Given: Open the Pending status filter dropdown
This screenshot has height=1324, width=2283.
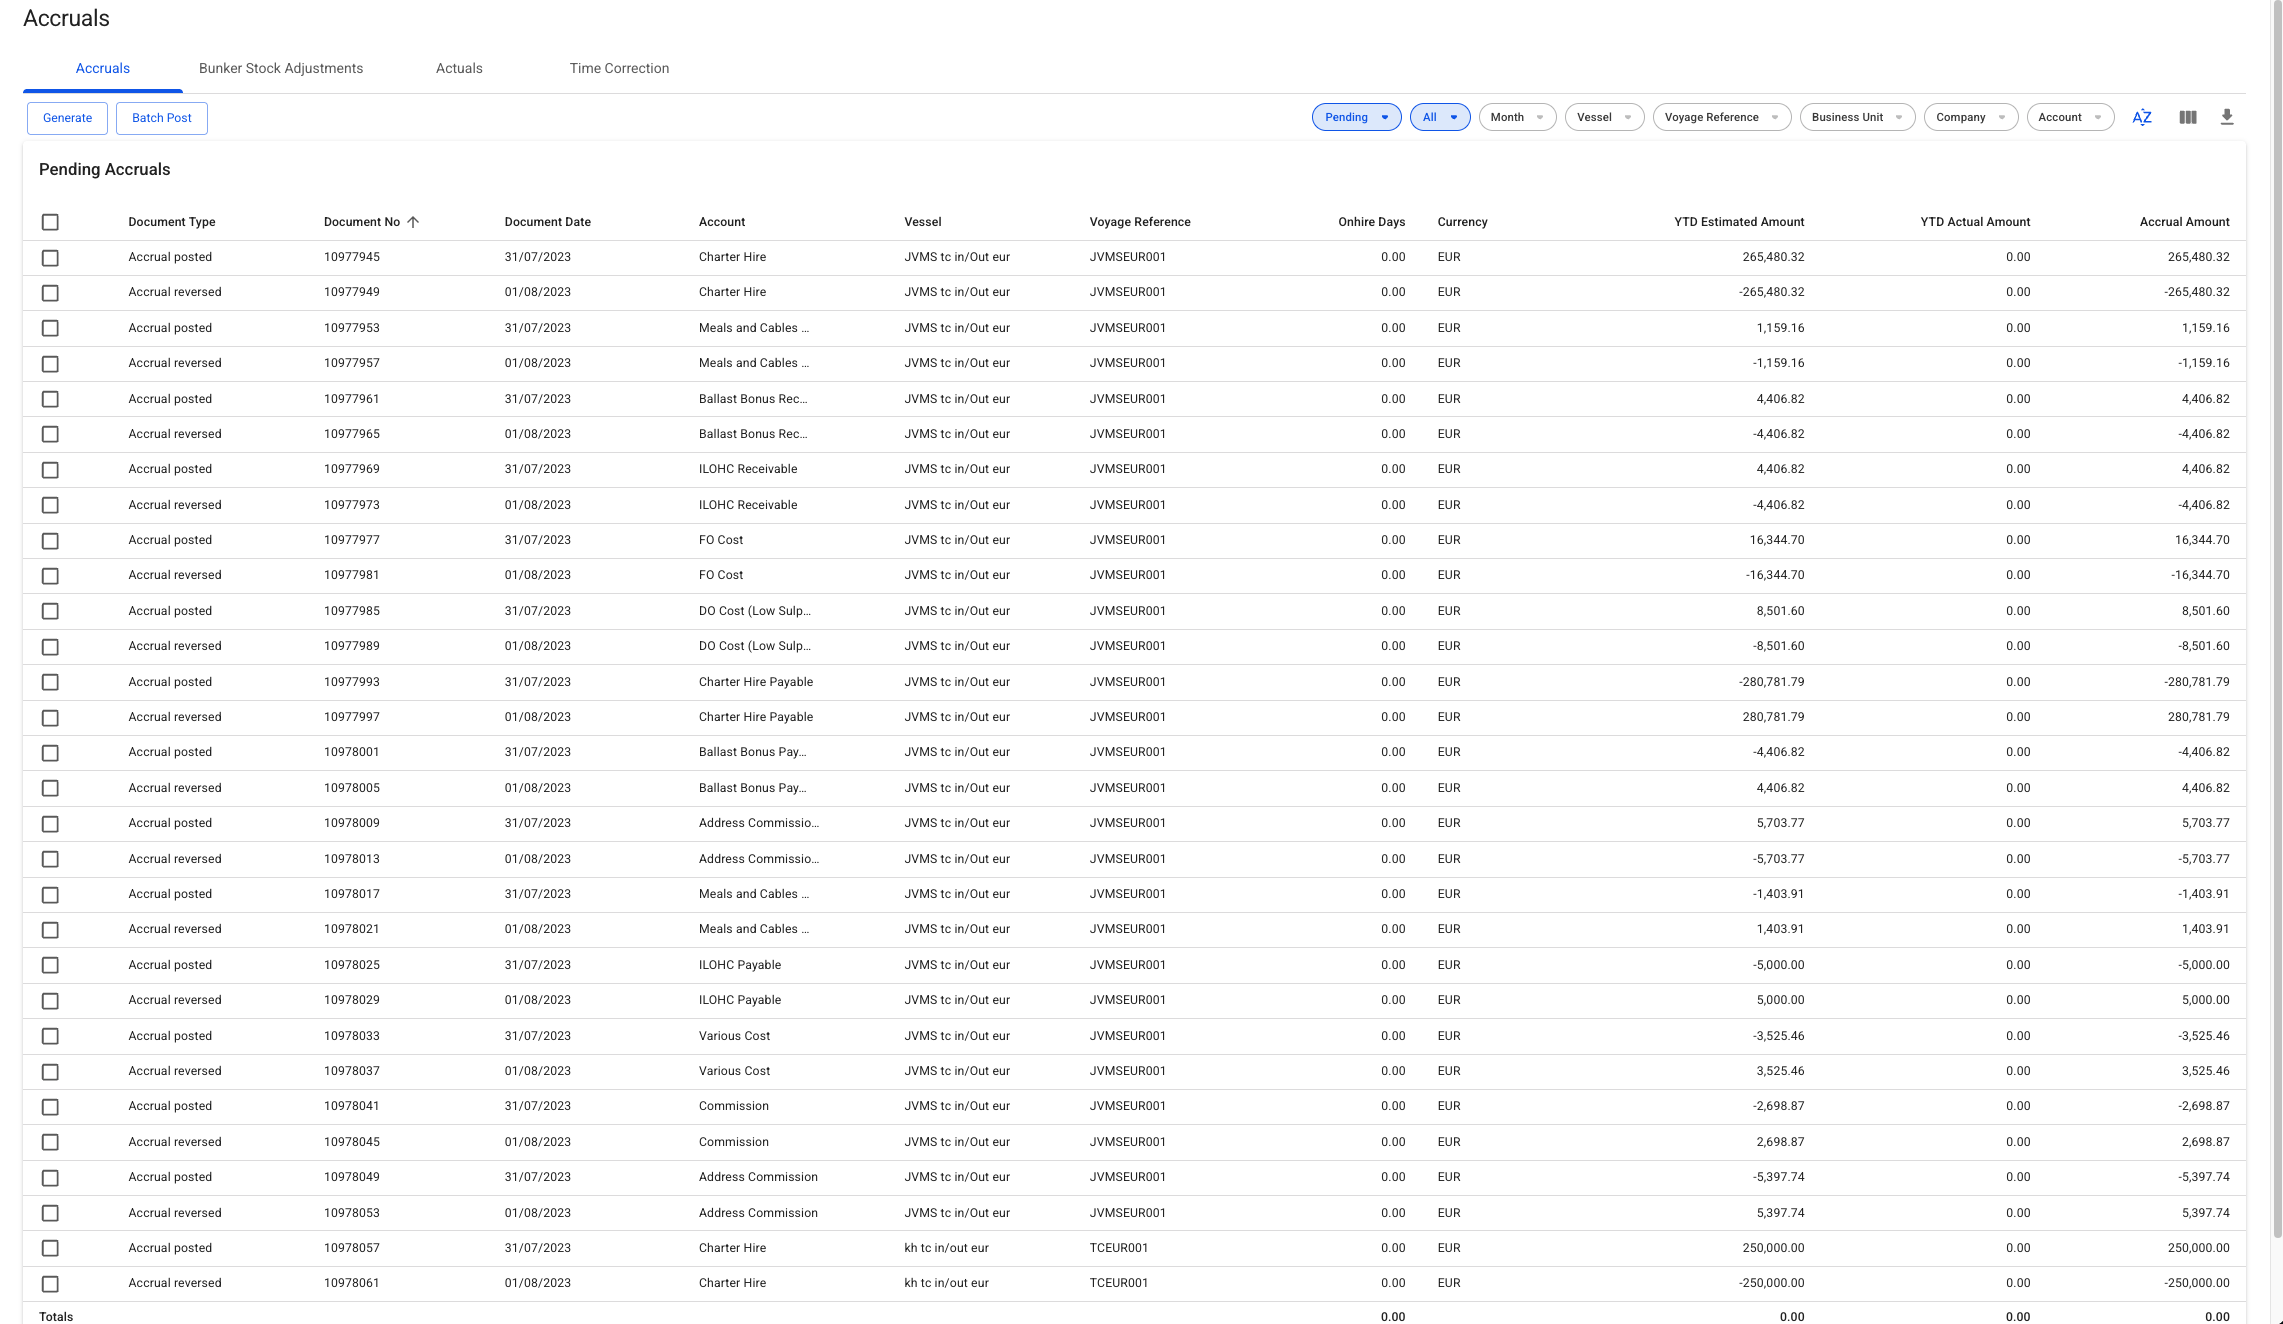Looking at the screenshot, I should (1356, 117).
